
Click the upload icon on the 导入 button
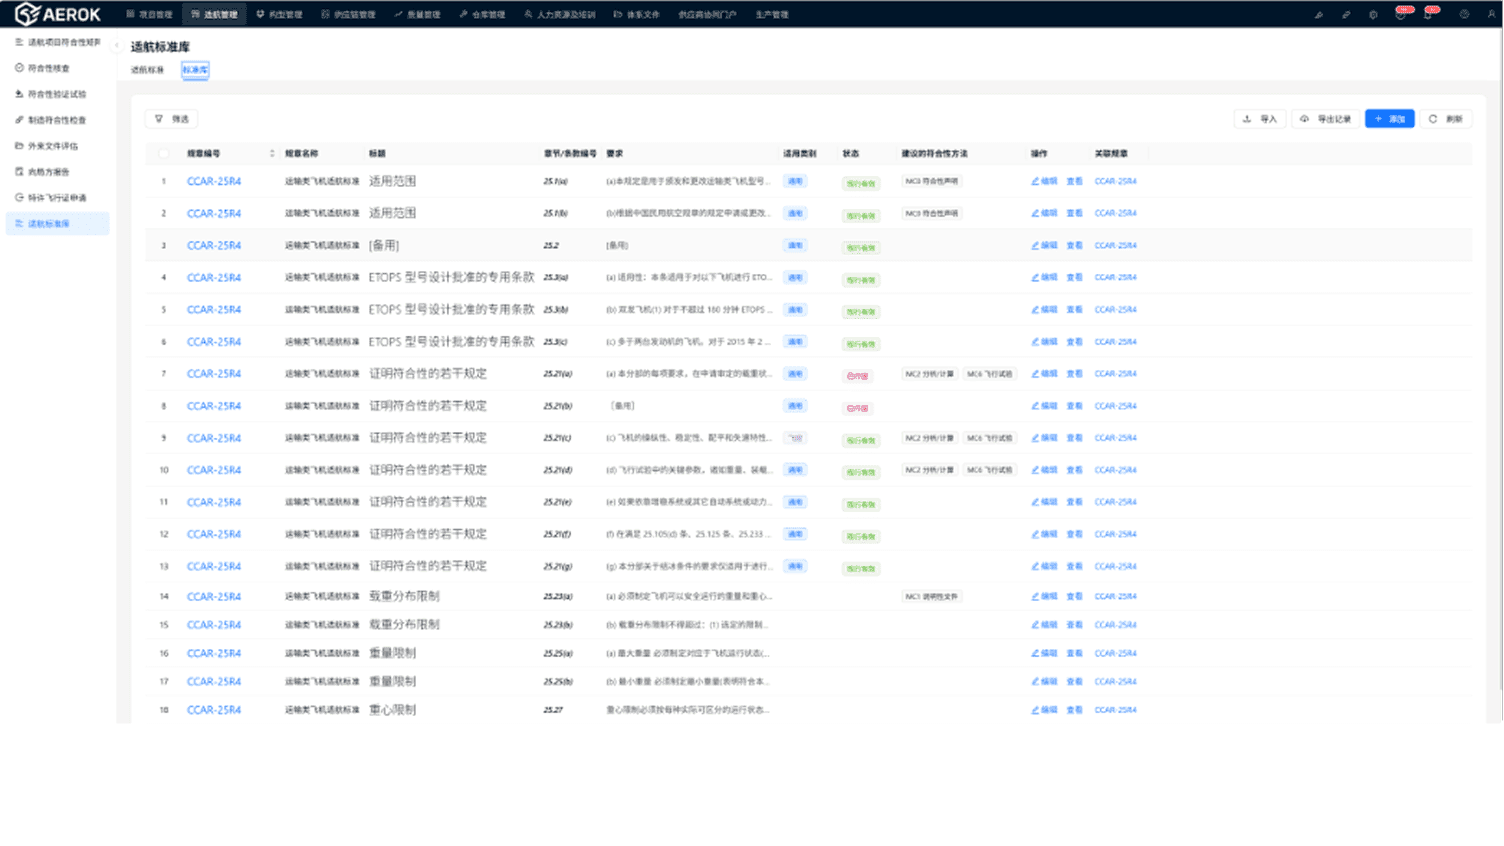click(1248, 118)
